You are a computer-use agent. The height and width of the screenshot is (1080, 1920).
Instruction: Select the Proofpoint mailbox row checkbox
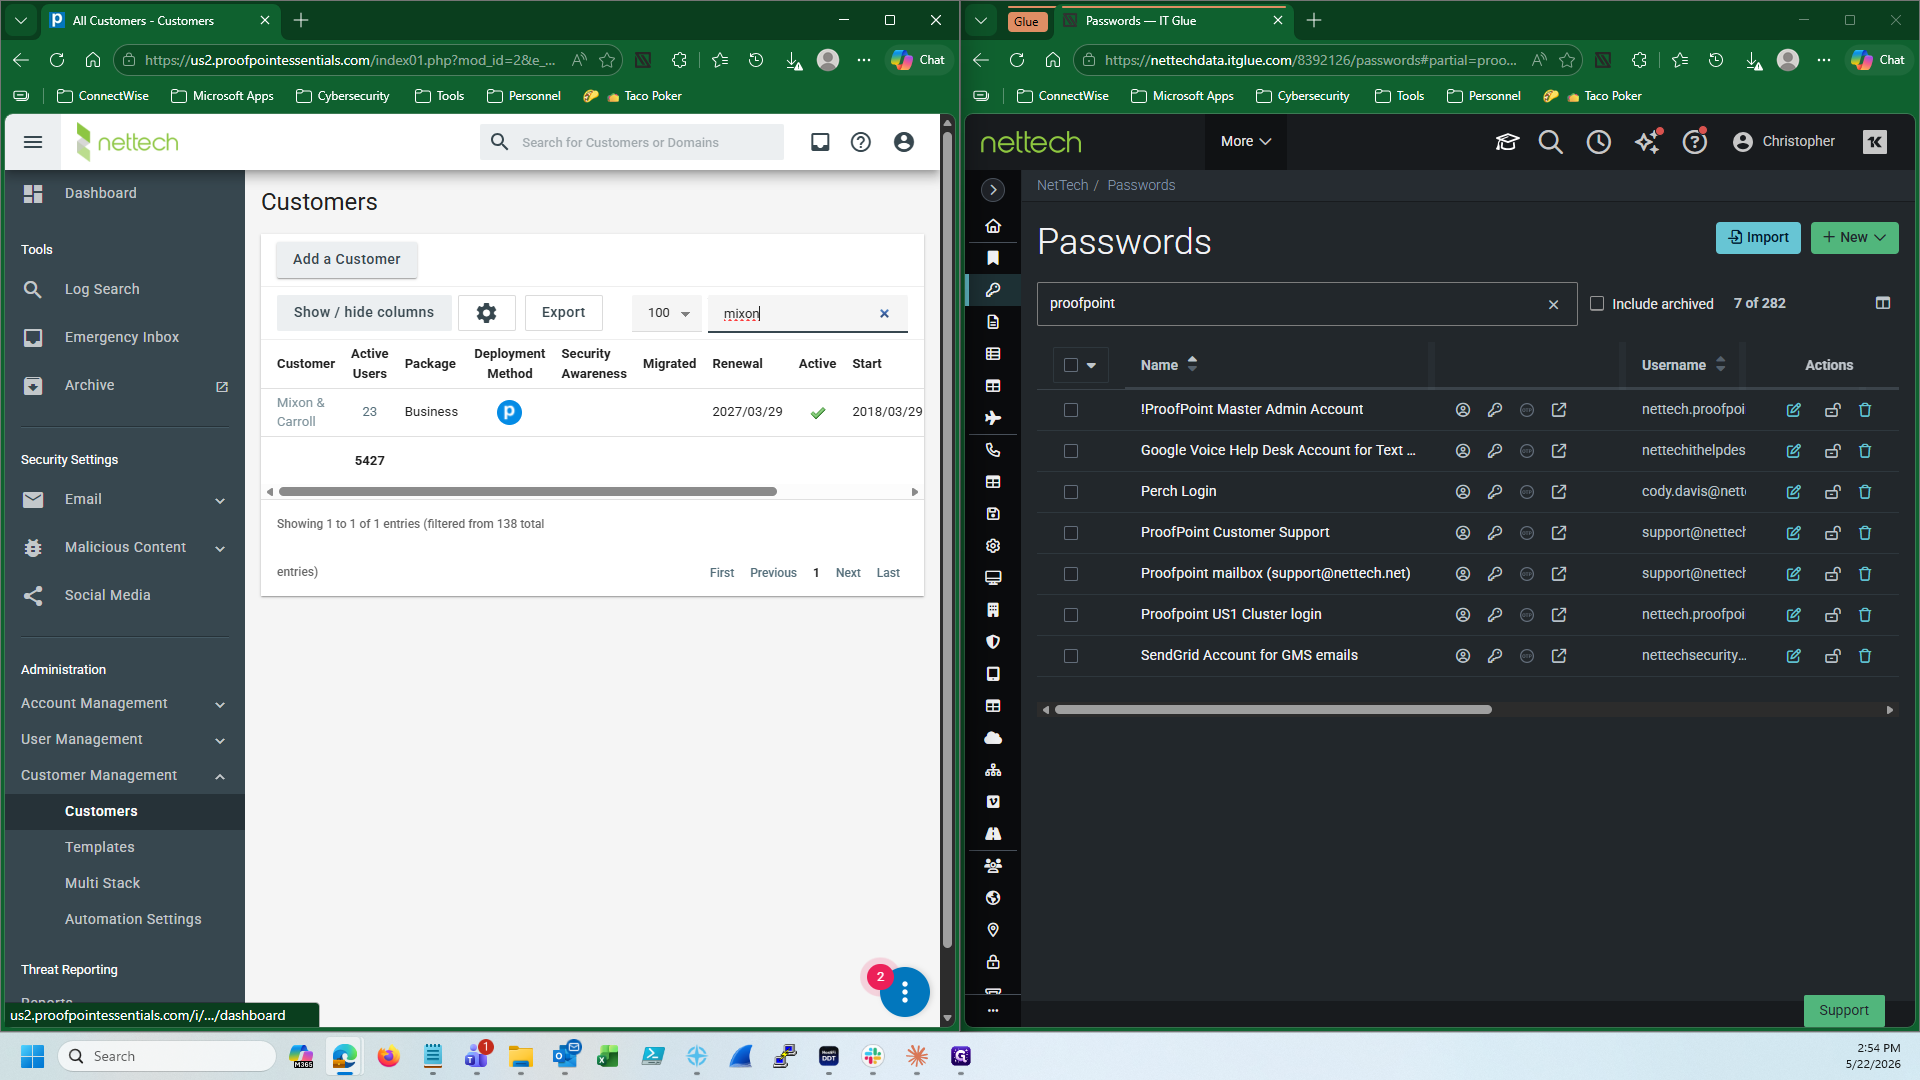click(1071, 574)
